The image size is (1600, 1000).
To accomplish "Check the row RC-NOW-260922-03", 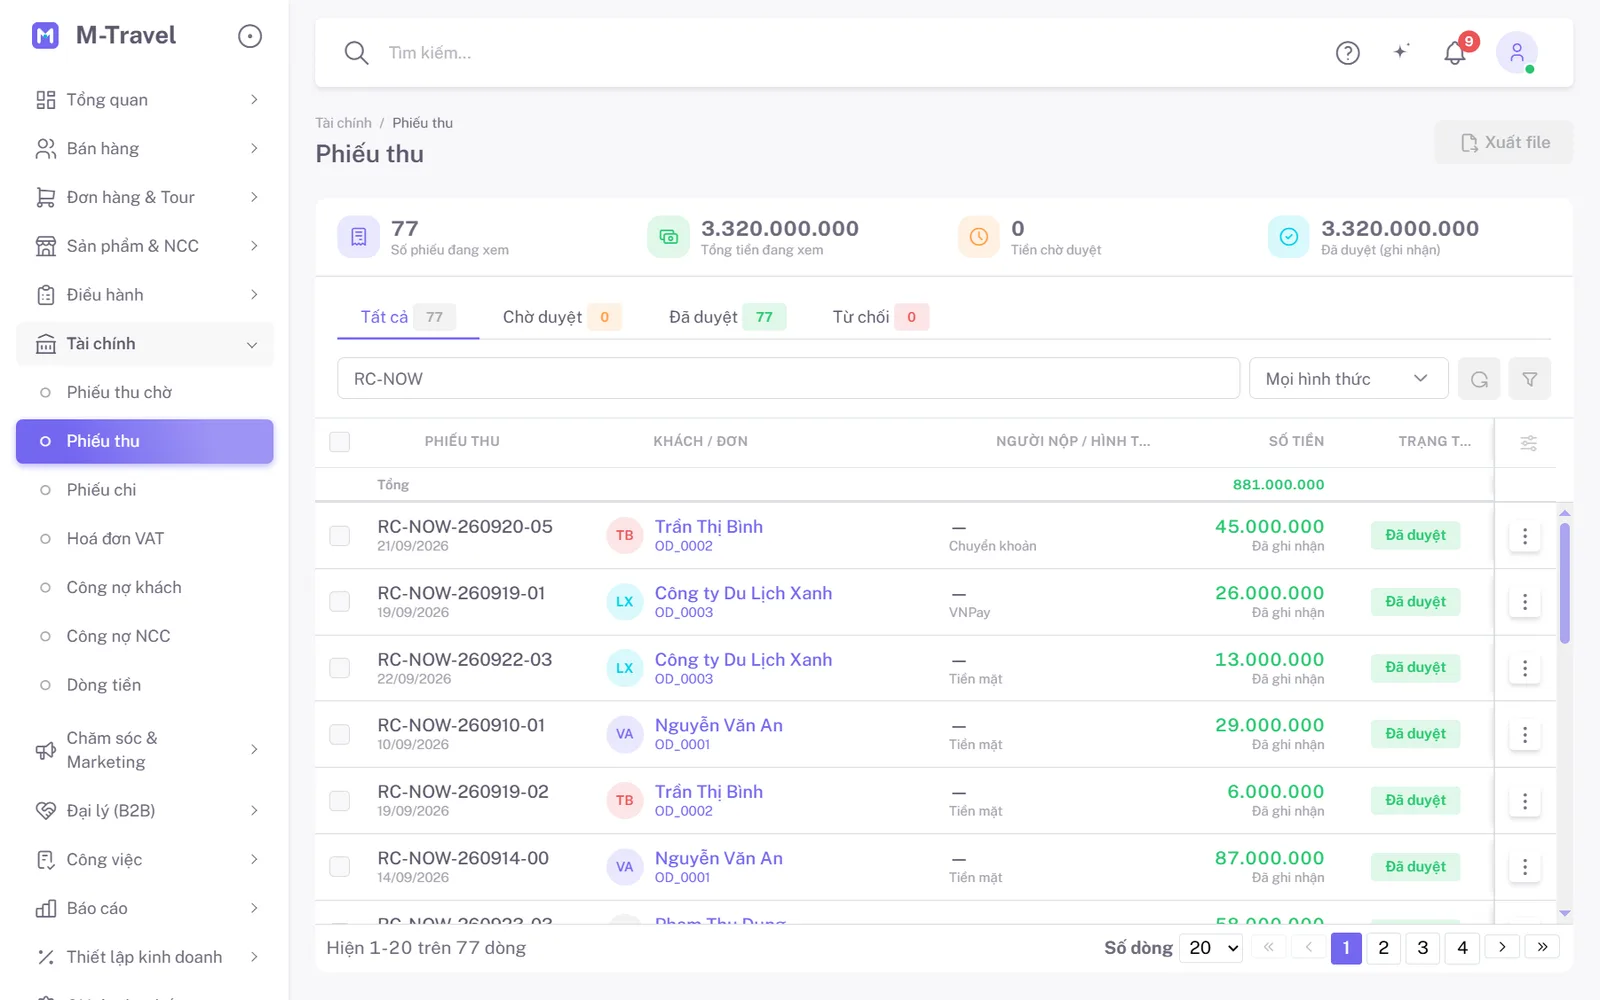I will tap(340, 668).
